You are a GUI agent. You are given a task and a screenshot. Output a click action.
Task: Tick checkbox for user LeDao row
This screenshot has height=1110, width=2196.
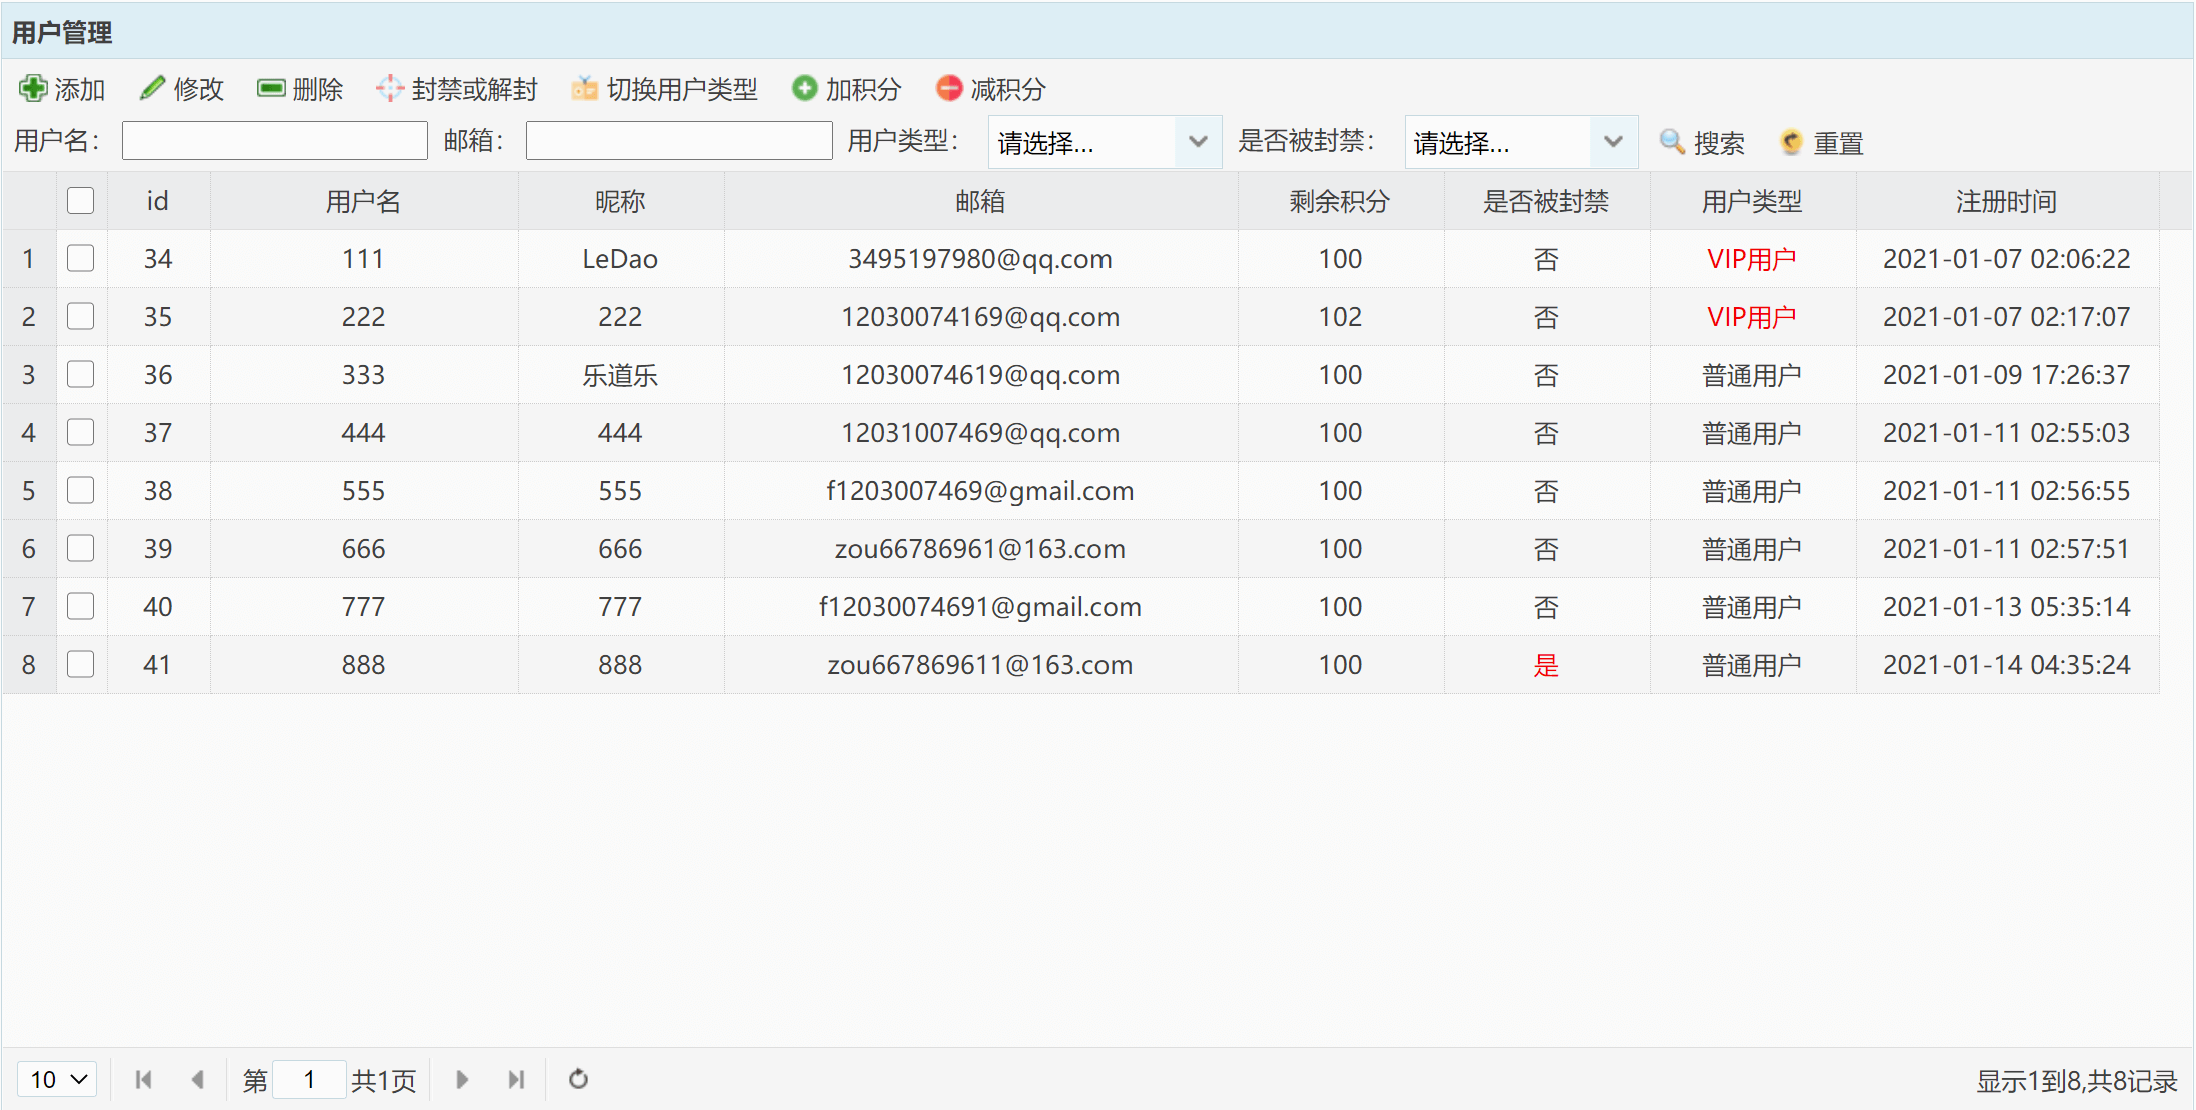81,259
